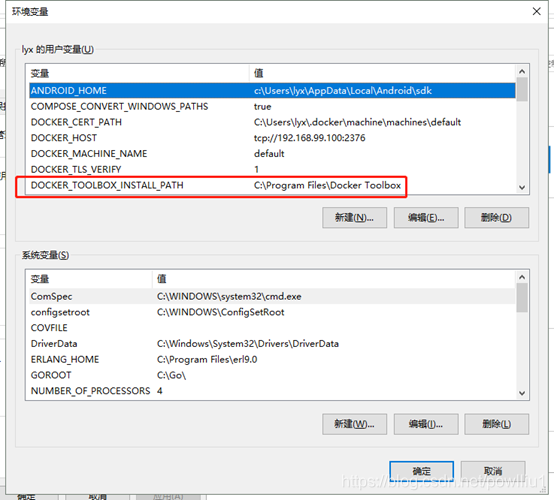Image resolution: width=554 pixels, height=500 pixels.
Task: Select the ERLANG_HOME system variable row
Action: [272, 359]
